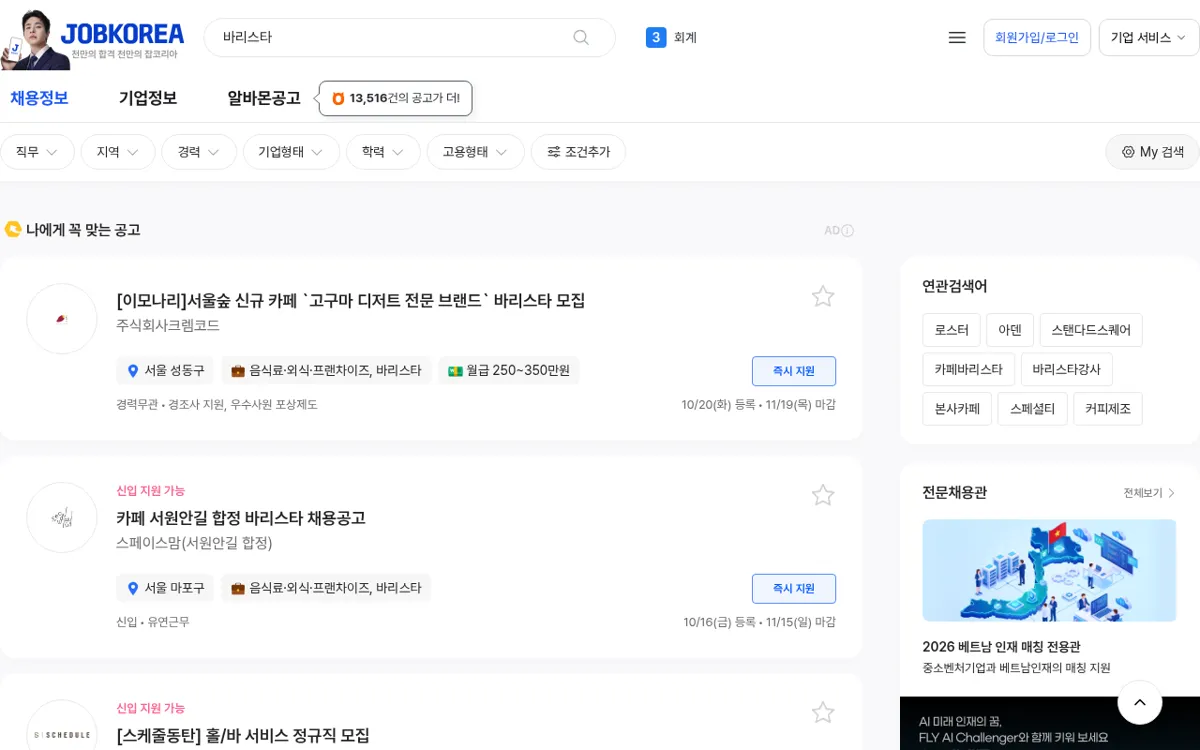Click the 주식회사크렘코드 company name
The height and width of the screenshot is (750, 1200).
pos(168,326)
